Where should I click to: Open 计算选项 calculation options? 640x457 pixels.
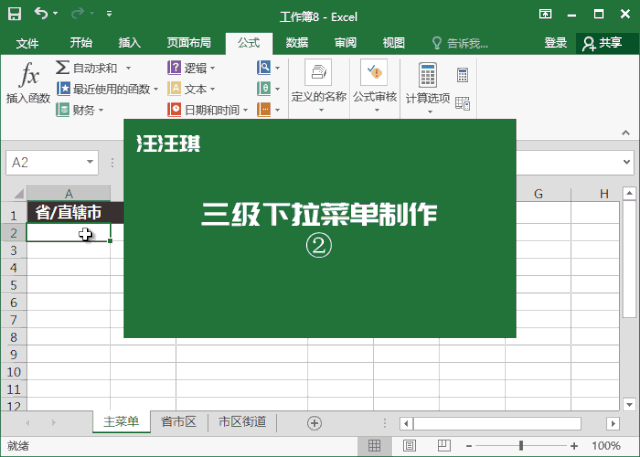tap(428, 87)
